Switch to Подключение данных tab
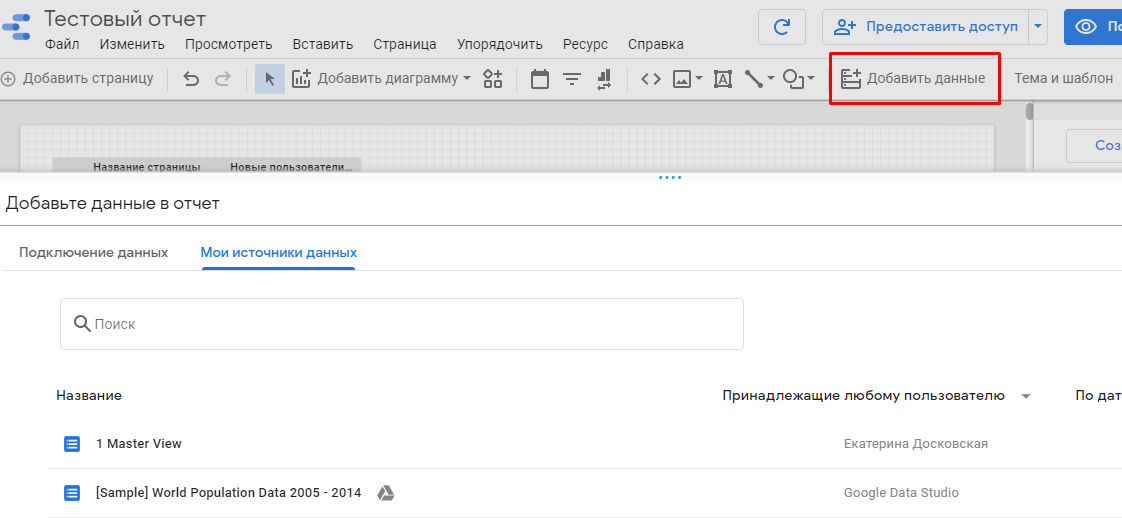Image resolution: width=1122 pixels, height=518 pixels. pyautogui.click(x=94, y=253)
